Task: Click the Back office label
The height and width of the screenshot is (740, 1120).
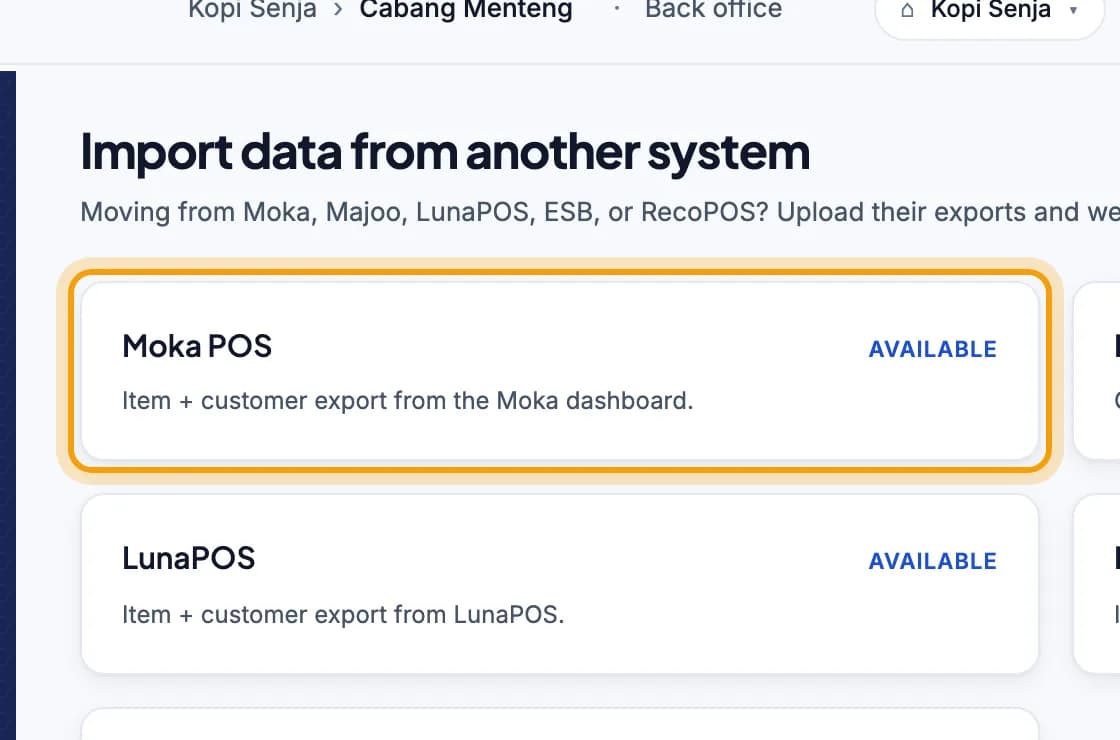Action: tap(713, 9)
